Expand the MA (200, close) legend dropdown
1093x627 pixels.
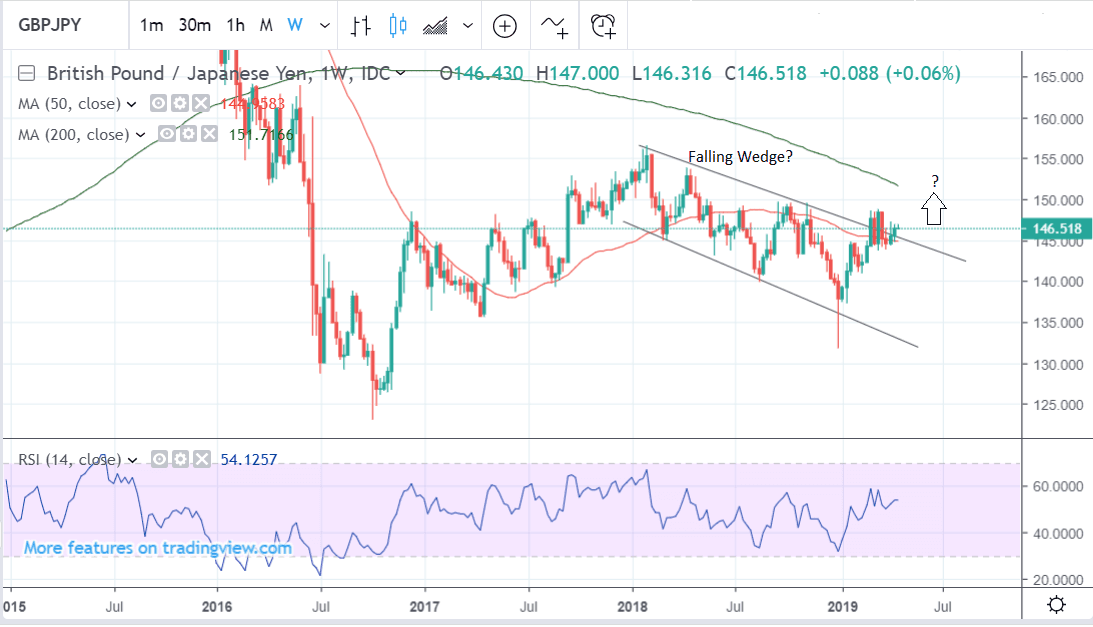coord(141,134)
